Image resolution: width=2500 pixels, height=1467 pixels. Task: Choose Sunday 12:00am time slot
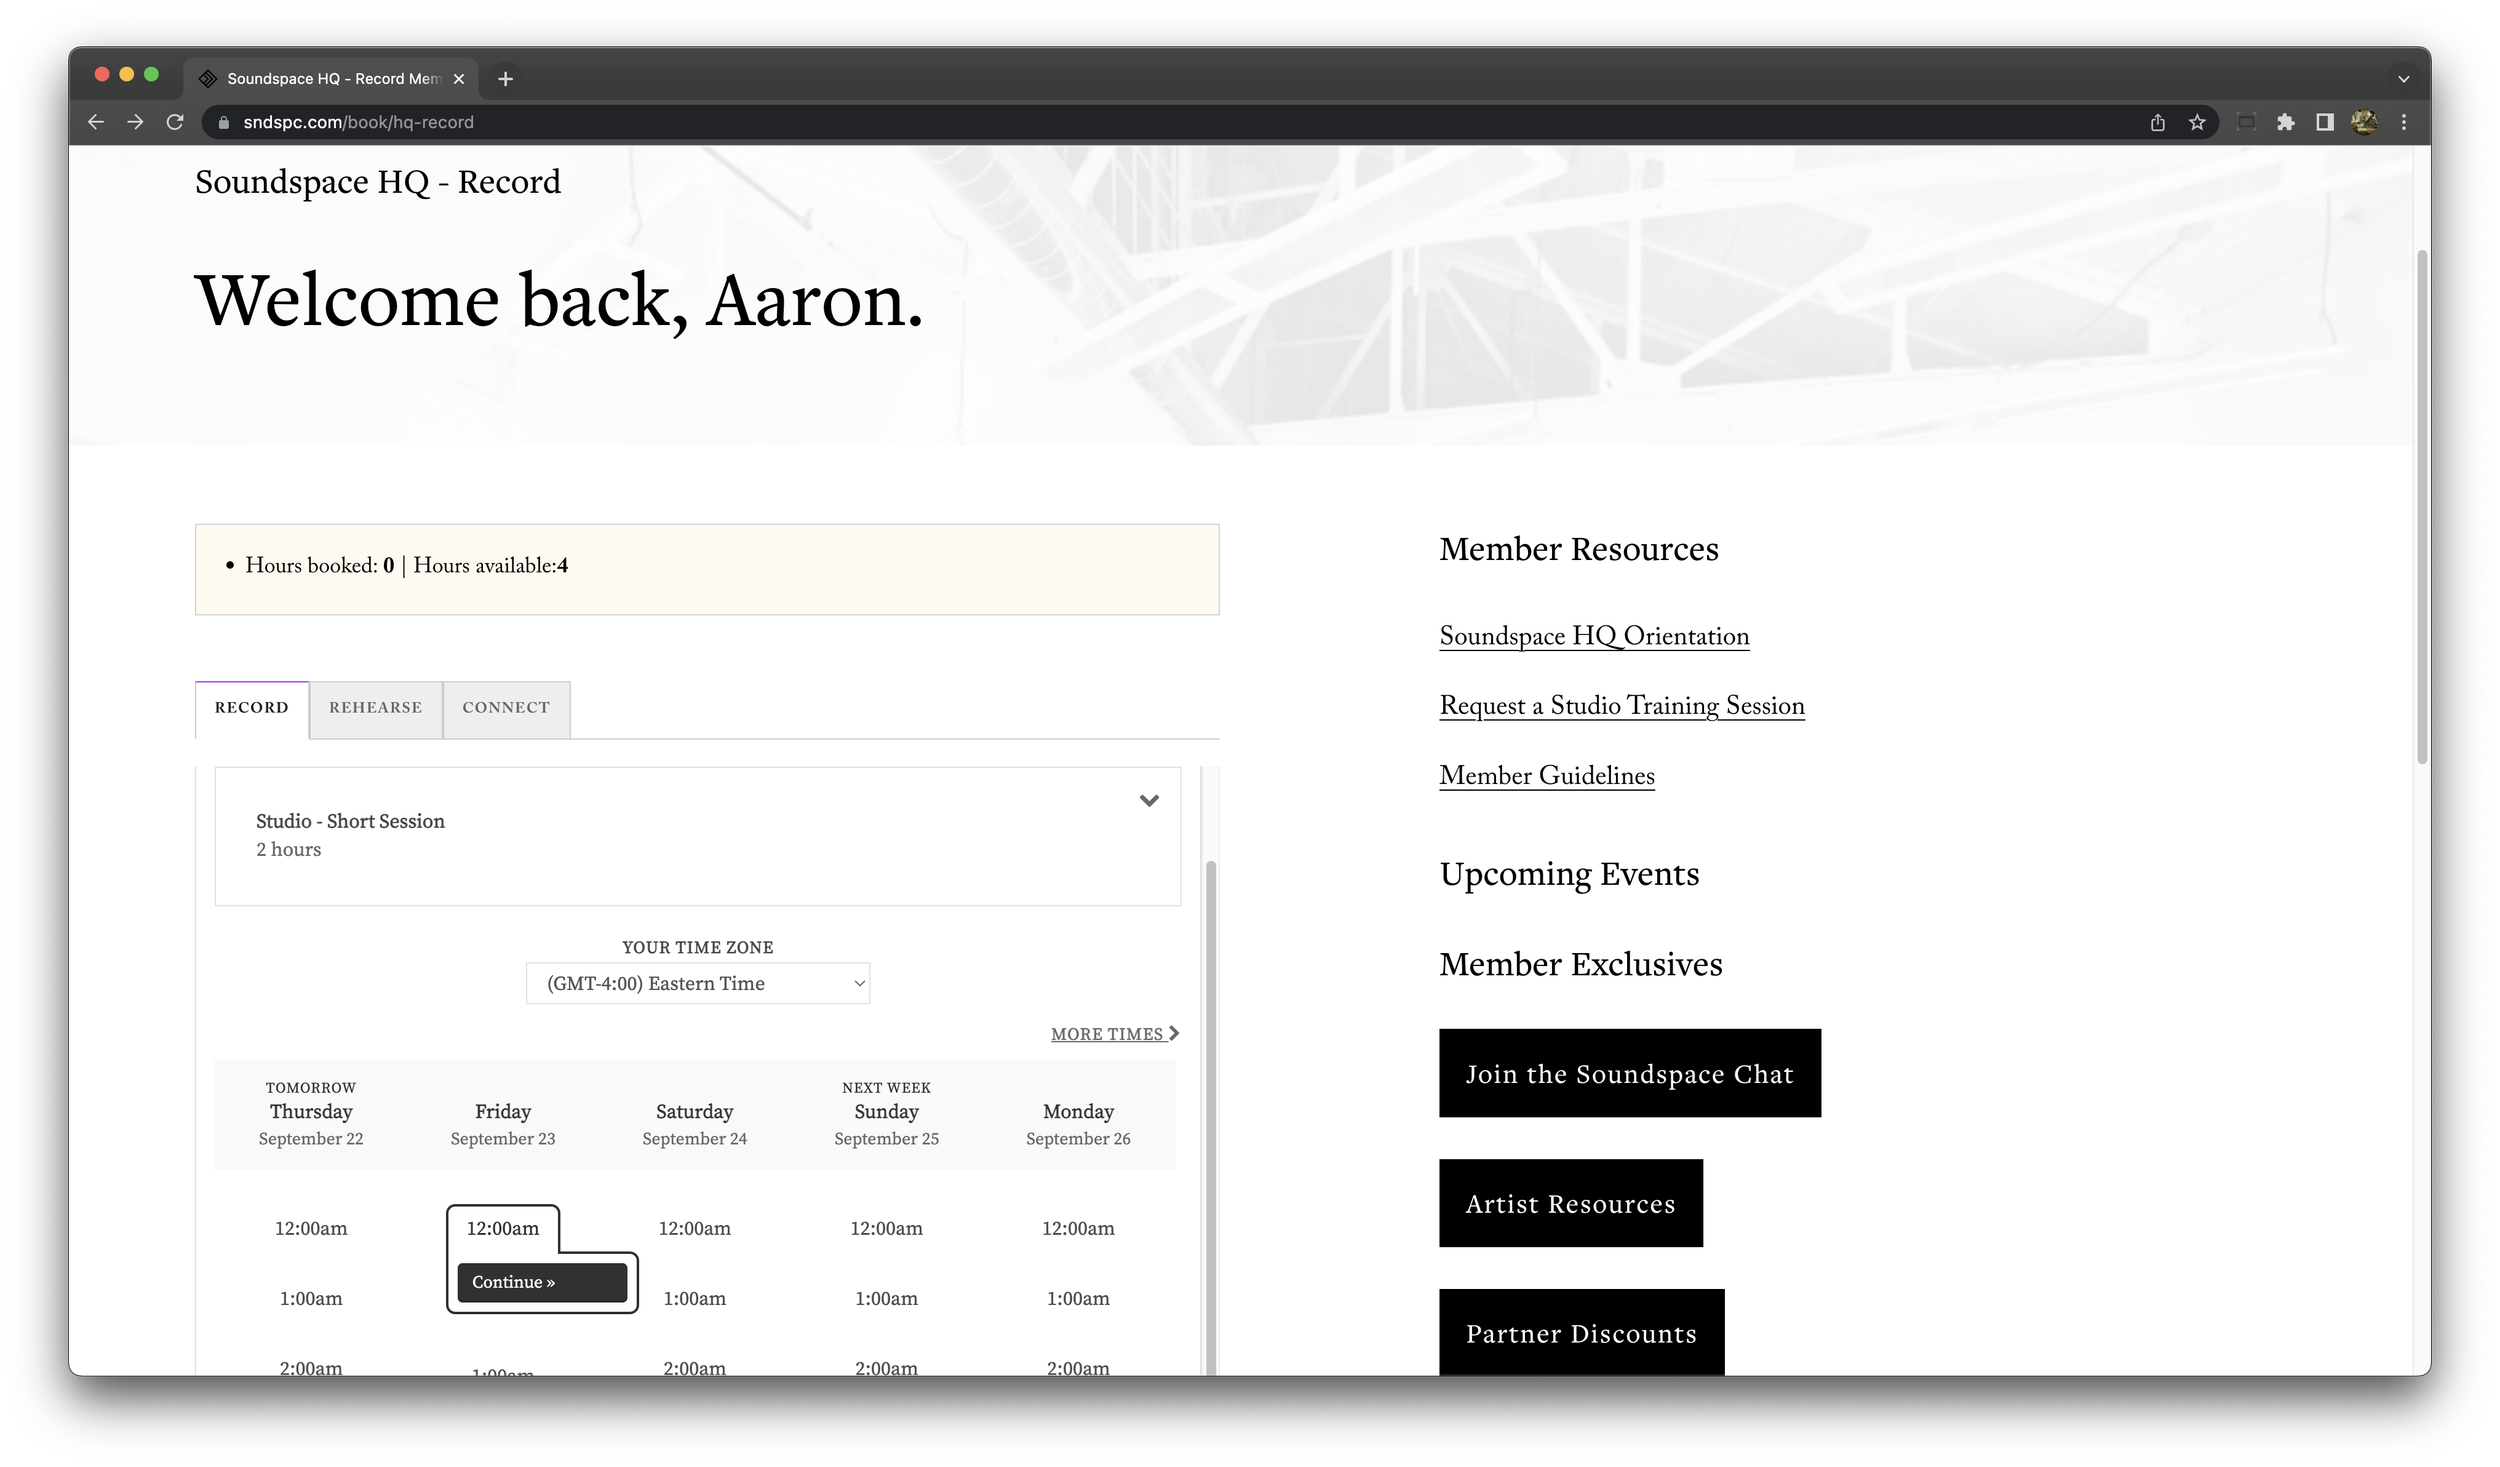tap(887, 1229)
